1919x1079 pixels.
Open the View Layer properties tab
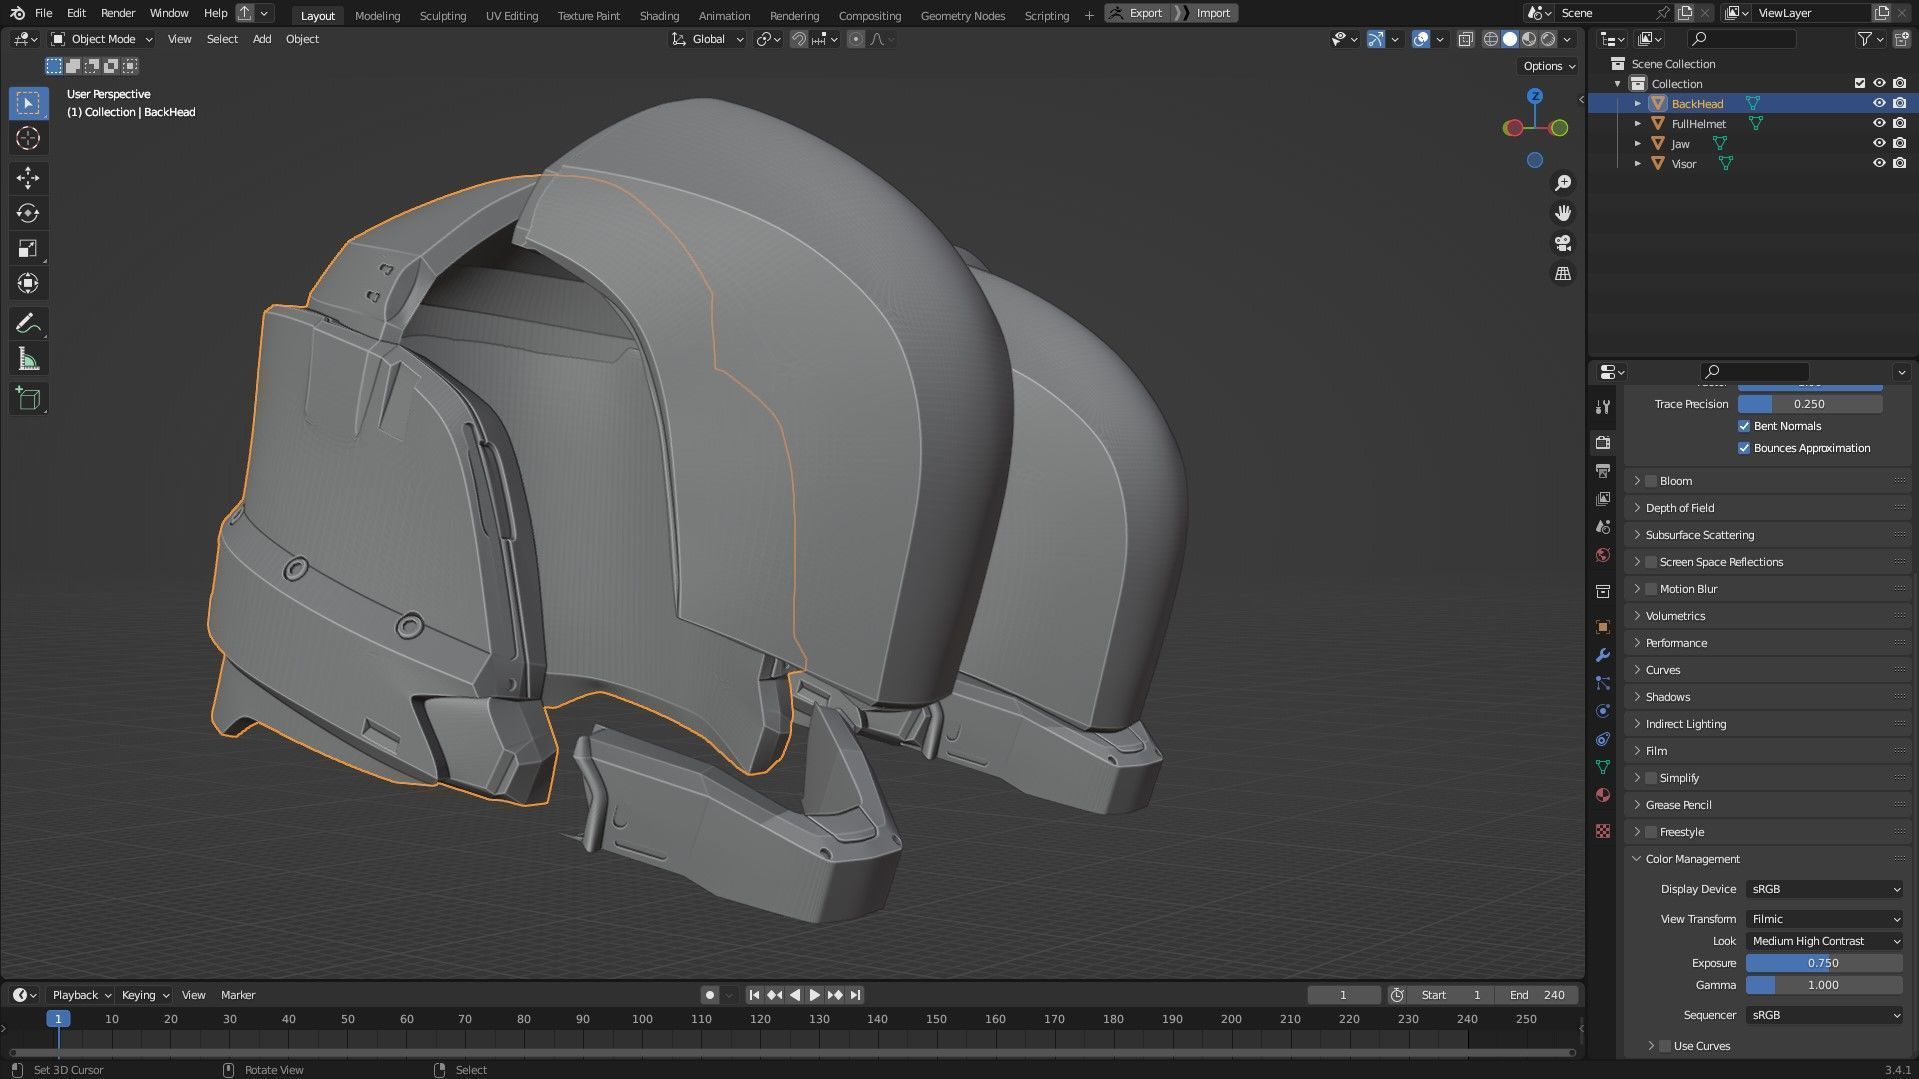(1603, 498)
